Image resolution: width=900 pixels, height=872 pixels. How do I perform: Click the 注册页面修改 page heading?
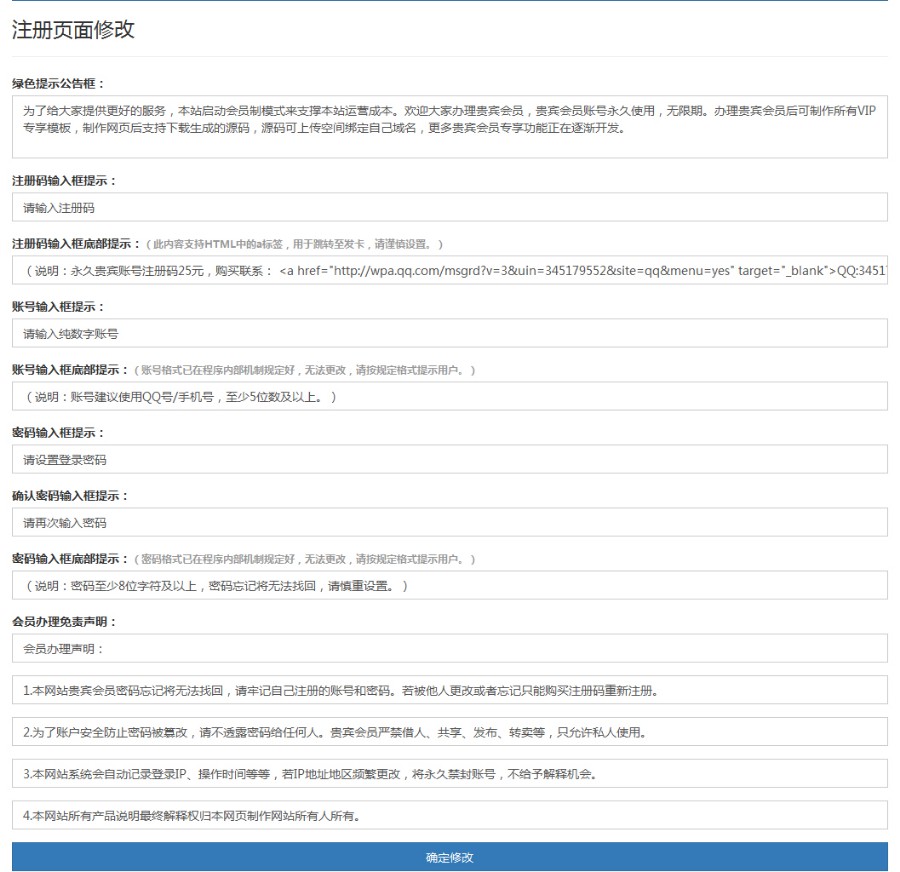(x=73, y=29)
